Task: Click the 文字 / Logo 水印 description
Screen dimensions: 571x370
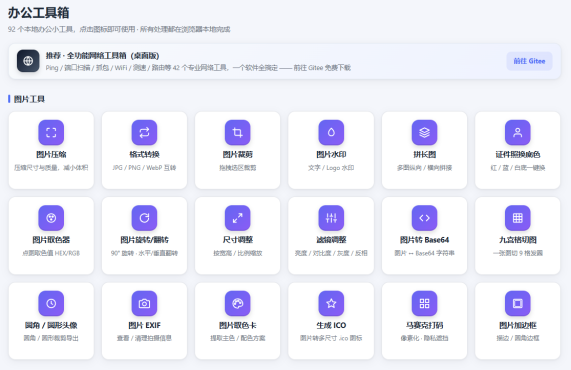Action: point(331,168)
